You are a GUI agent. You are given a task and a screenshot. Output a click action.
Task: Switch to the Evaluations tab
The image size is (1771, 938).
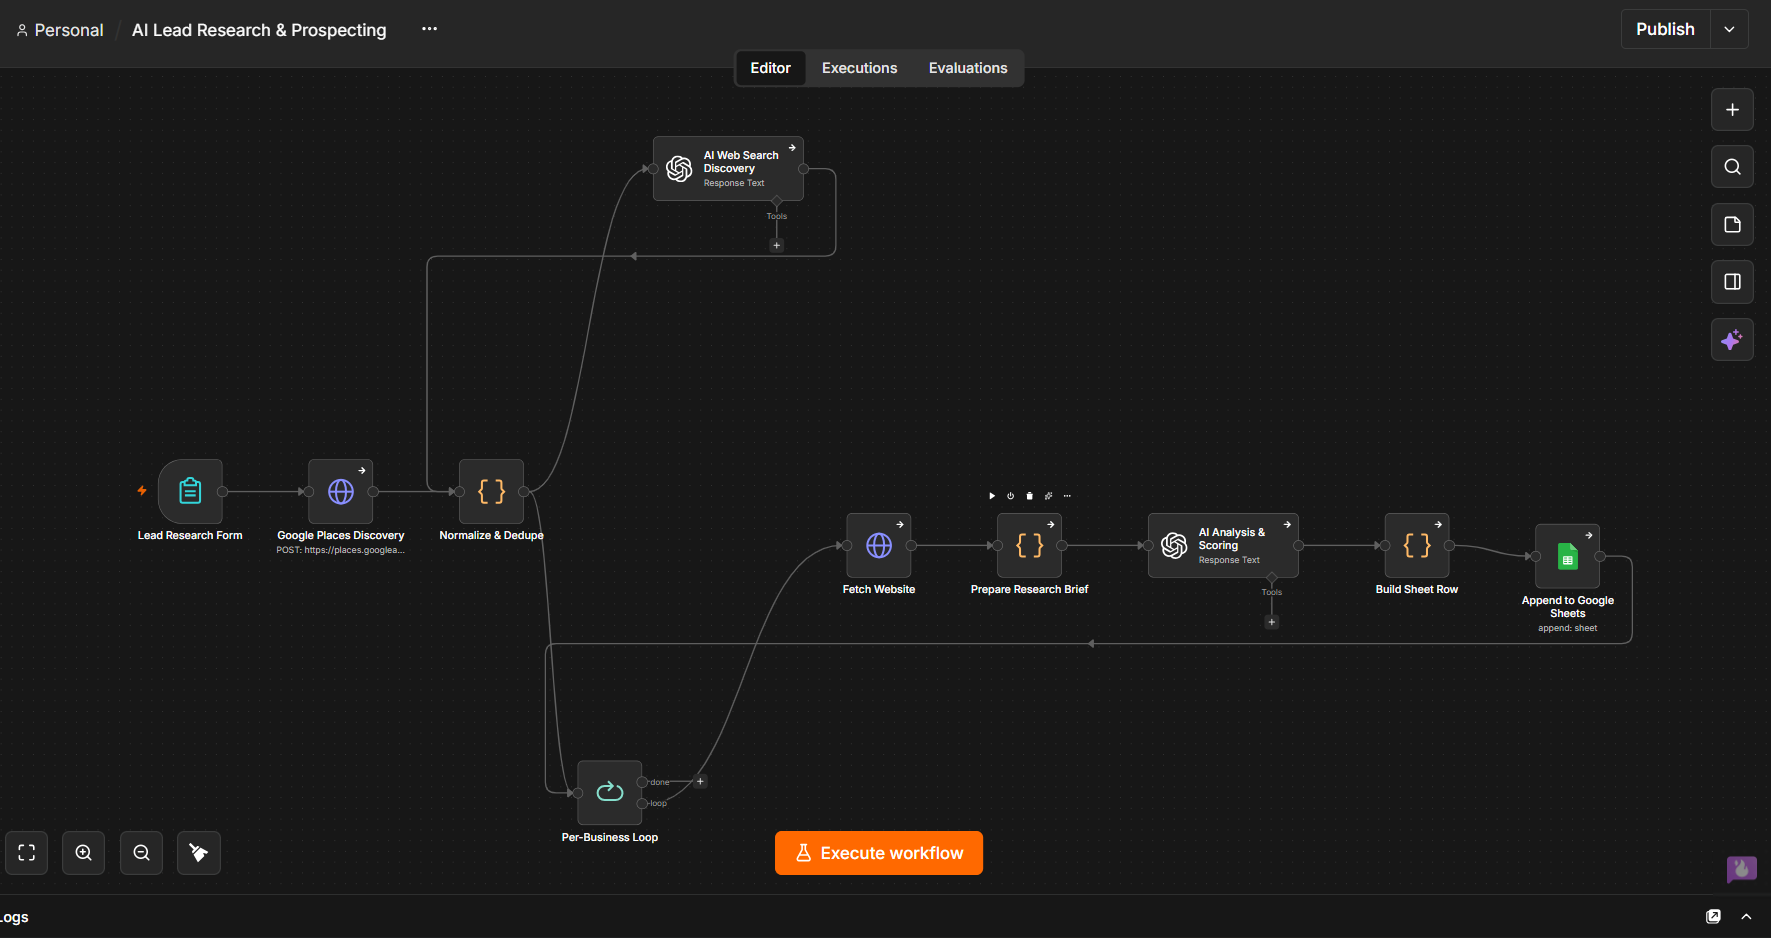(968, 68)
